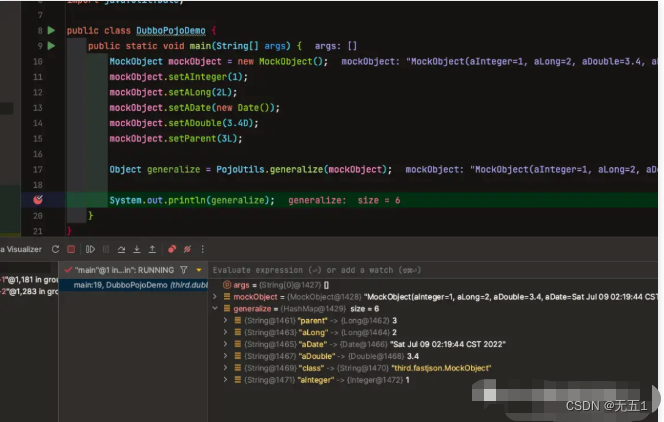Click the DubboPojoDemo class name

tap(171, 30)
